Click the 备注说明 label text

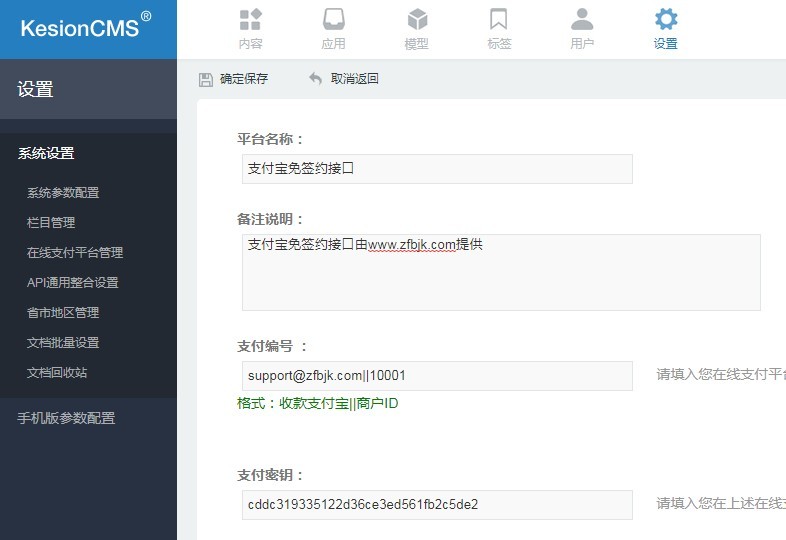(x=271, y=219)
